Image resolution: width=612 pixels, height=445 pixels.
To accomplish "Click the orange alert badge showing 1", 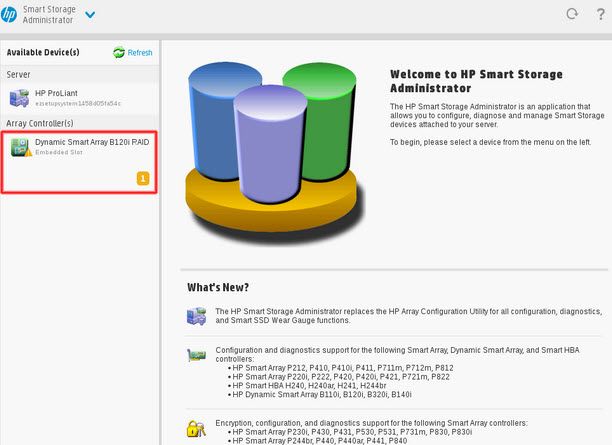I will click(142, 178).
